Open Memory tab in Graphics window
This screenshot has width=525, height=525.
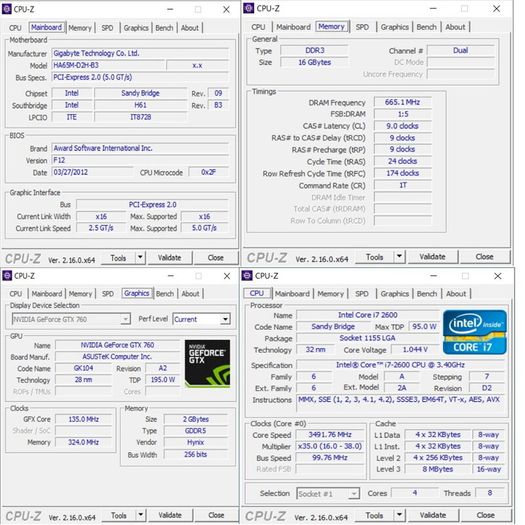pyautogui.click(x=80, y=294)
